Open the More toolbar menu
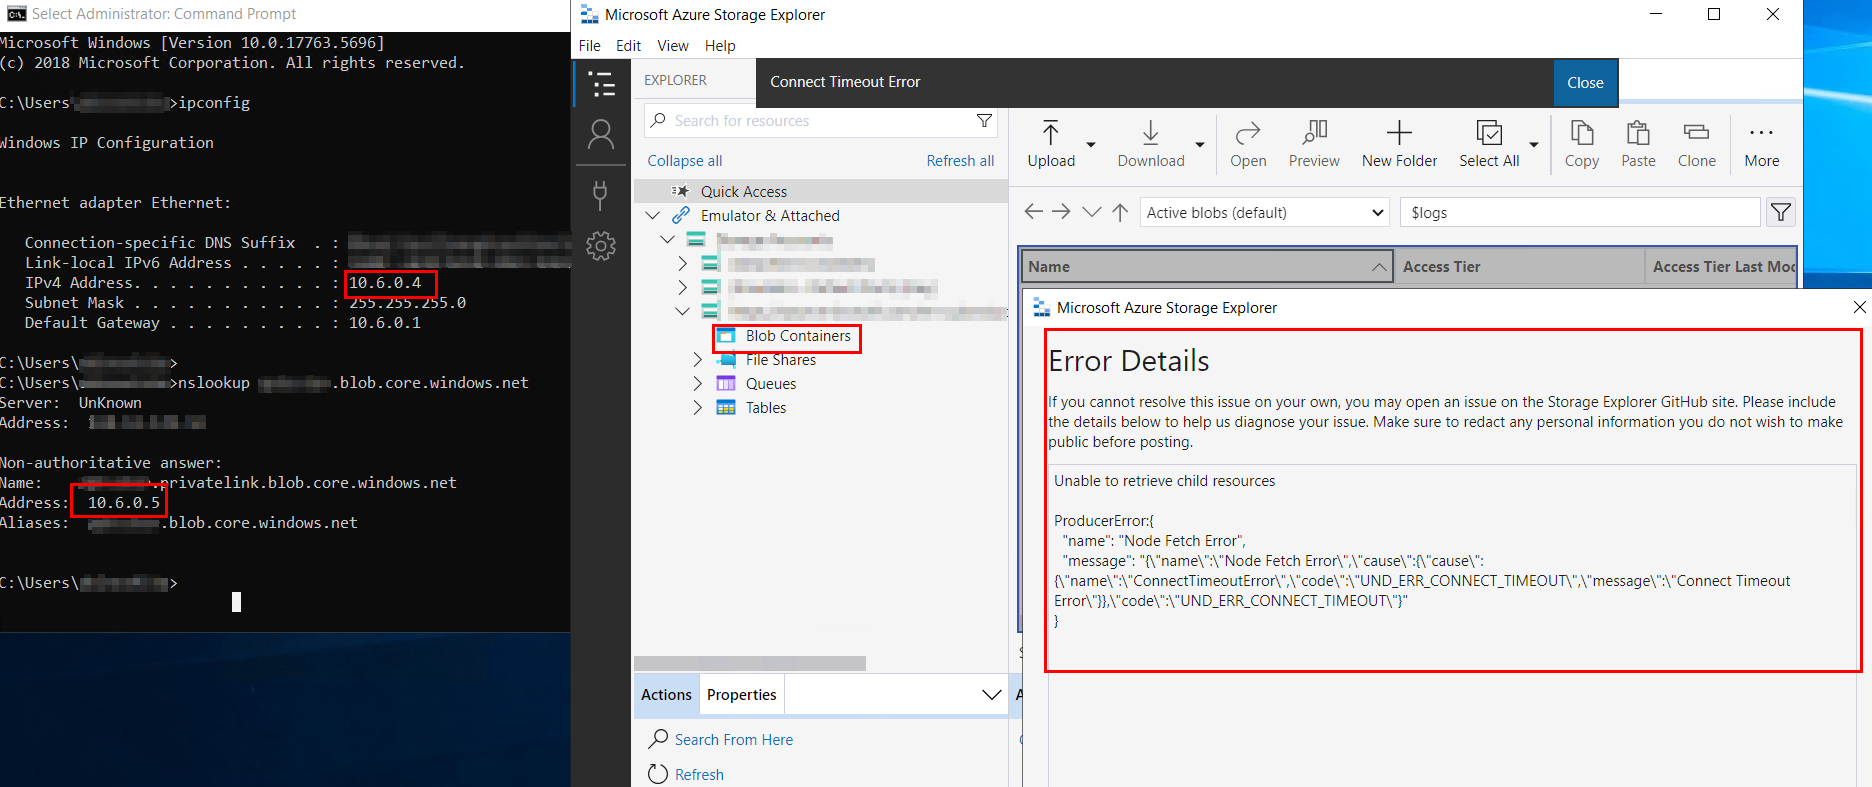Image resolution: width=1872 pixels, height=787 pixels. pyautogui.click(x=1762, y=145)
